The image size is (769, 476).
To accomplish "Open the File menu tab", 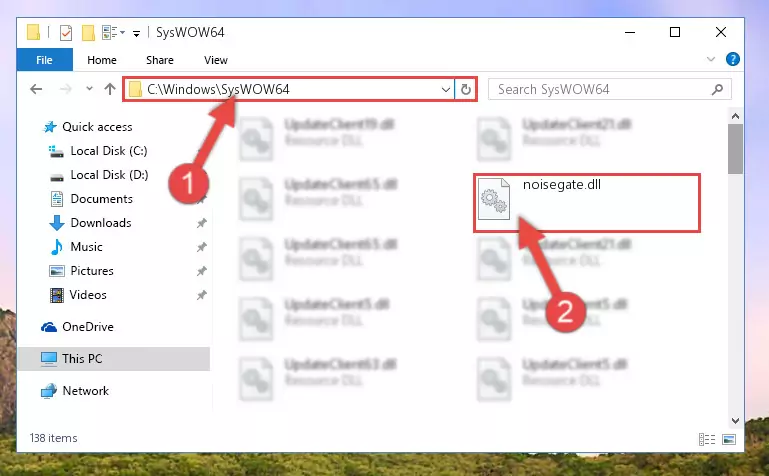I will tap(45, 60).
